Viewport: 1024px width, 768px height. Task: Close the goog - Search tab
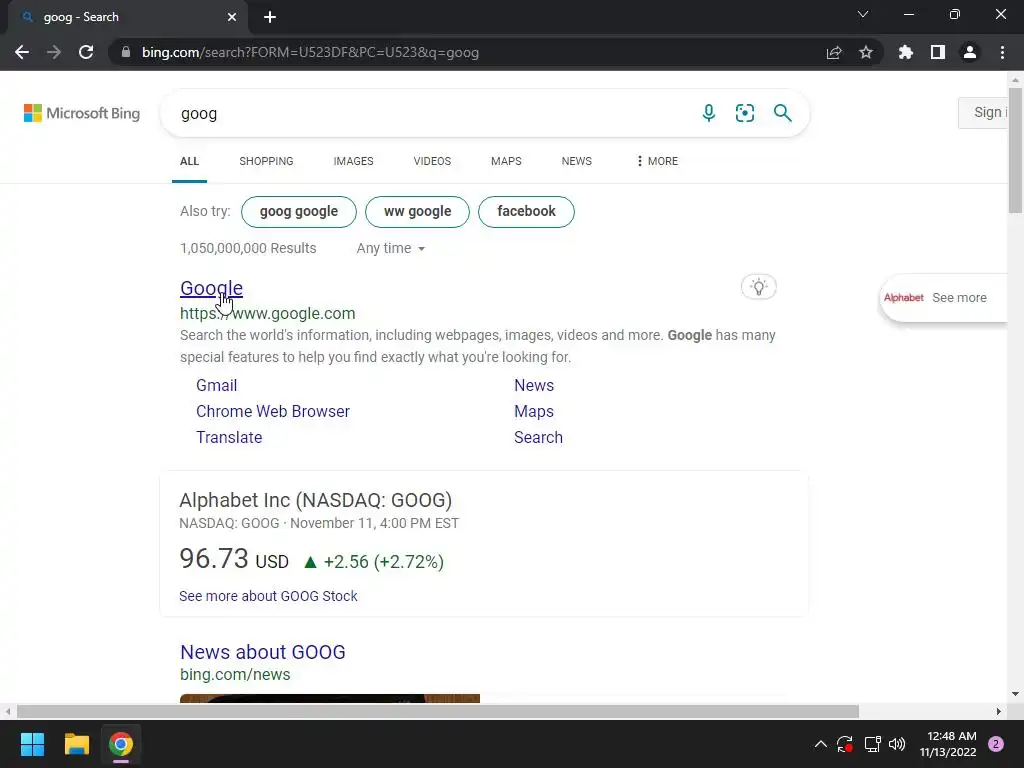[232, 17]
